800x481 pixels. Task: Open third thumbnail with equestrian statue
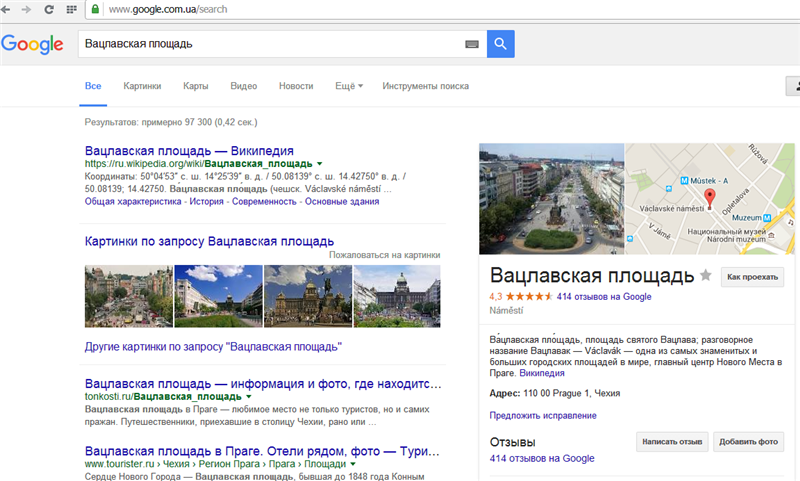(x=308, y=296)
